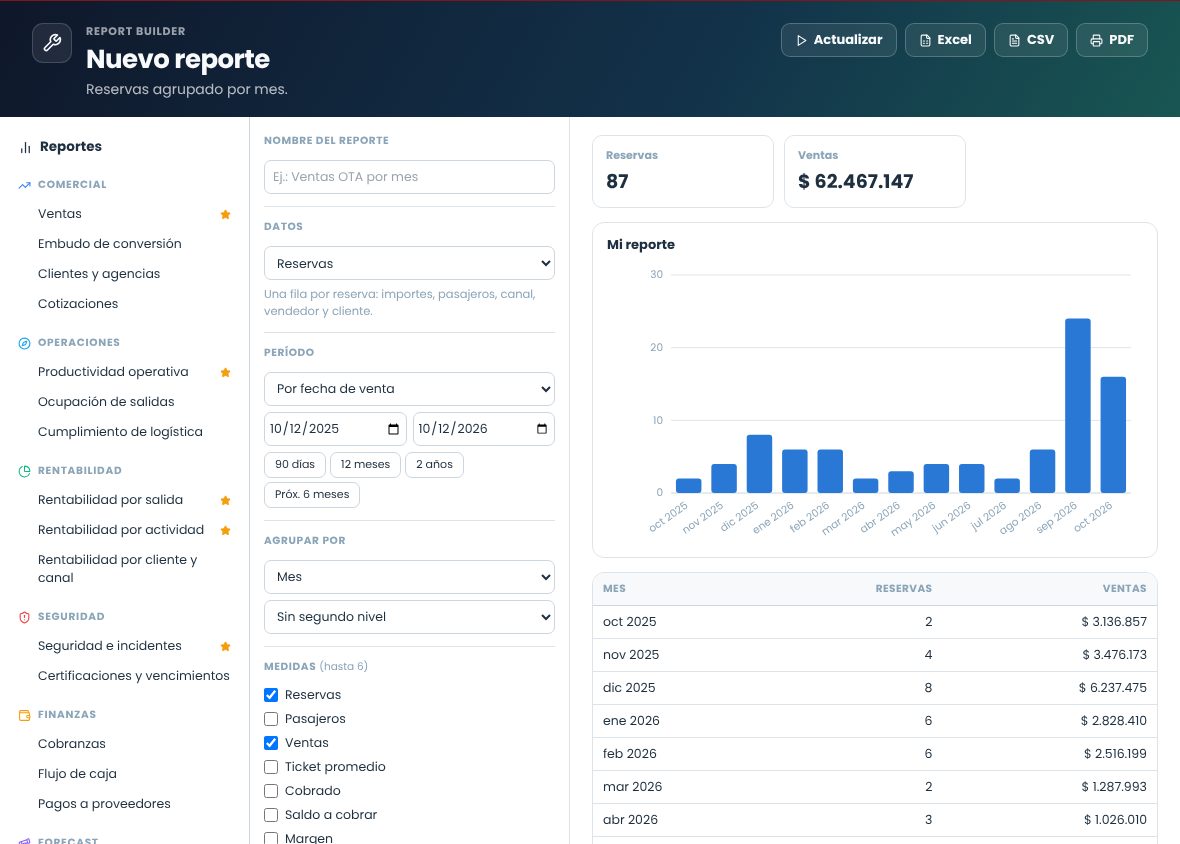Click the wallet icon beside FINANZAS

point(25,715)
